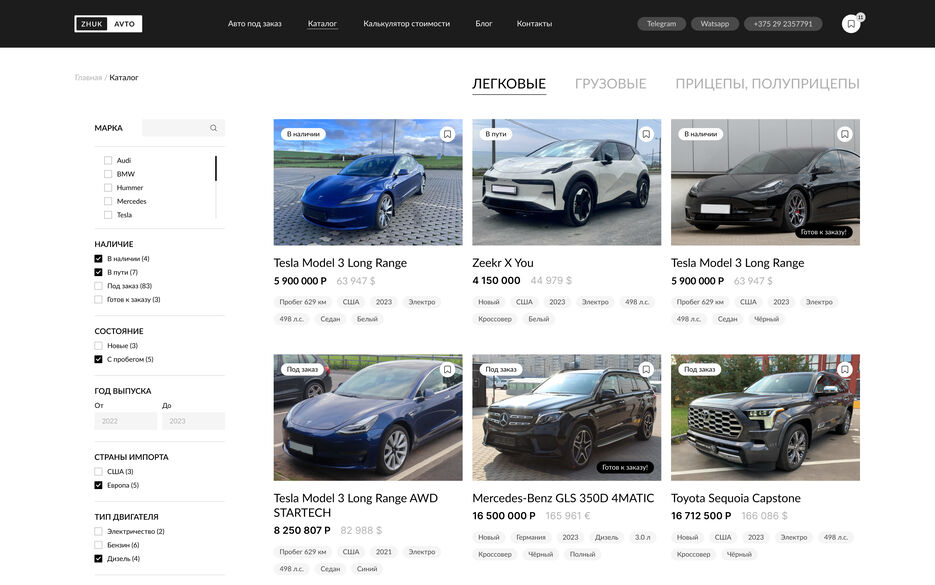Click the search magnifier in Марка field
Viewport: 935px width, 585px height.
pyautogui.click(x=213, y=128)
